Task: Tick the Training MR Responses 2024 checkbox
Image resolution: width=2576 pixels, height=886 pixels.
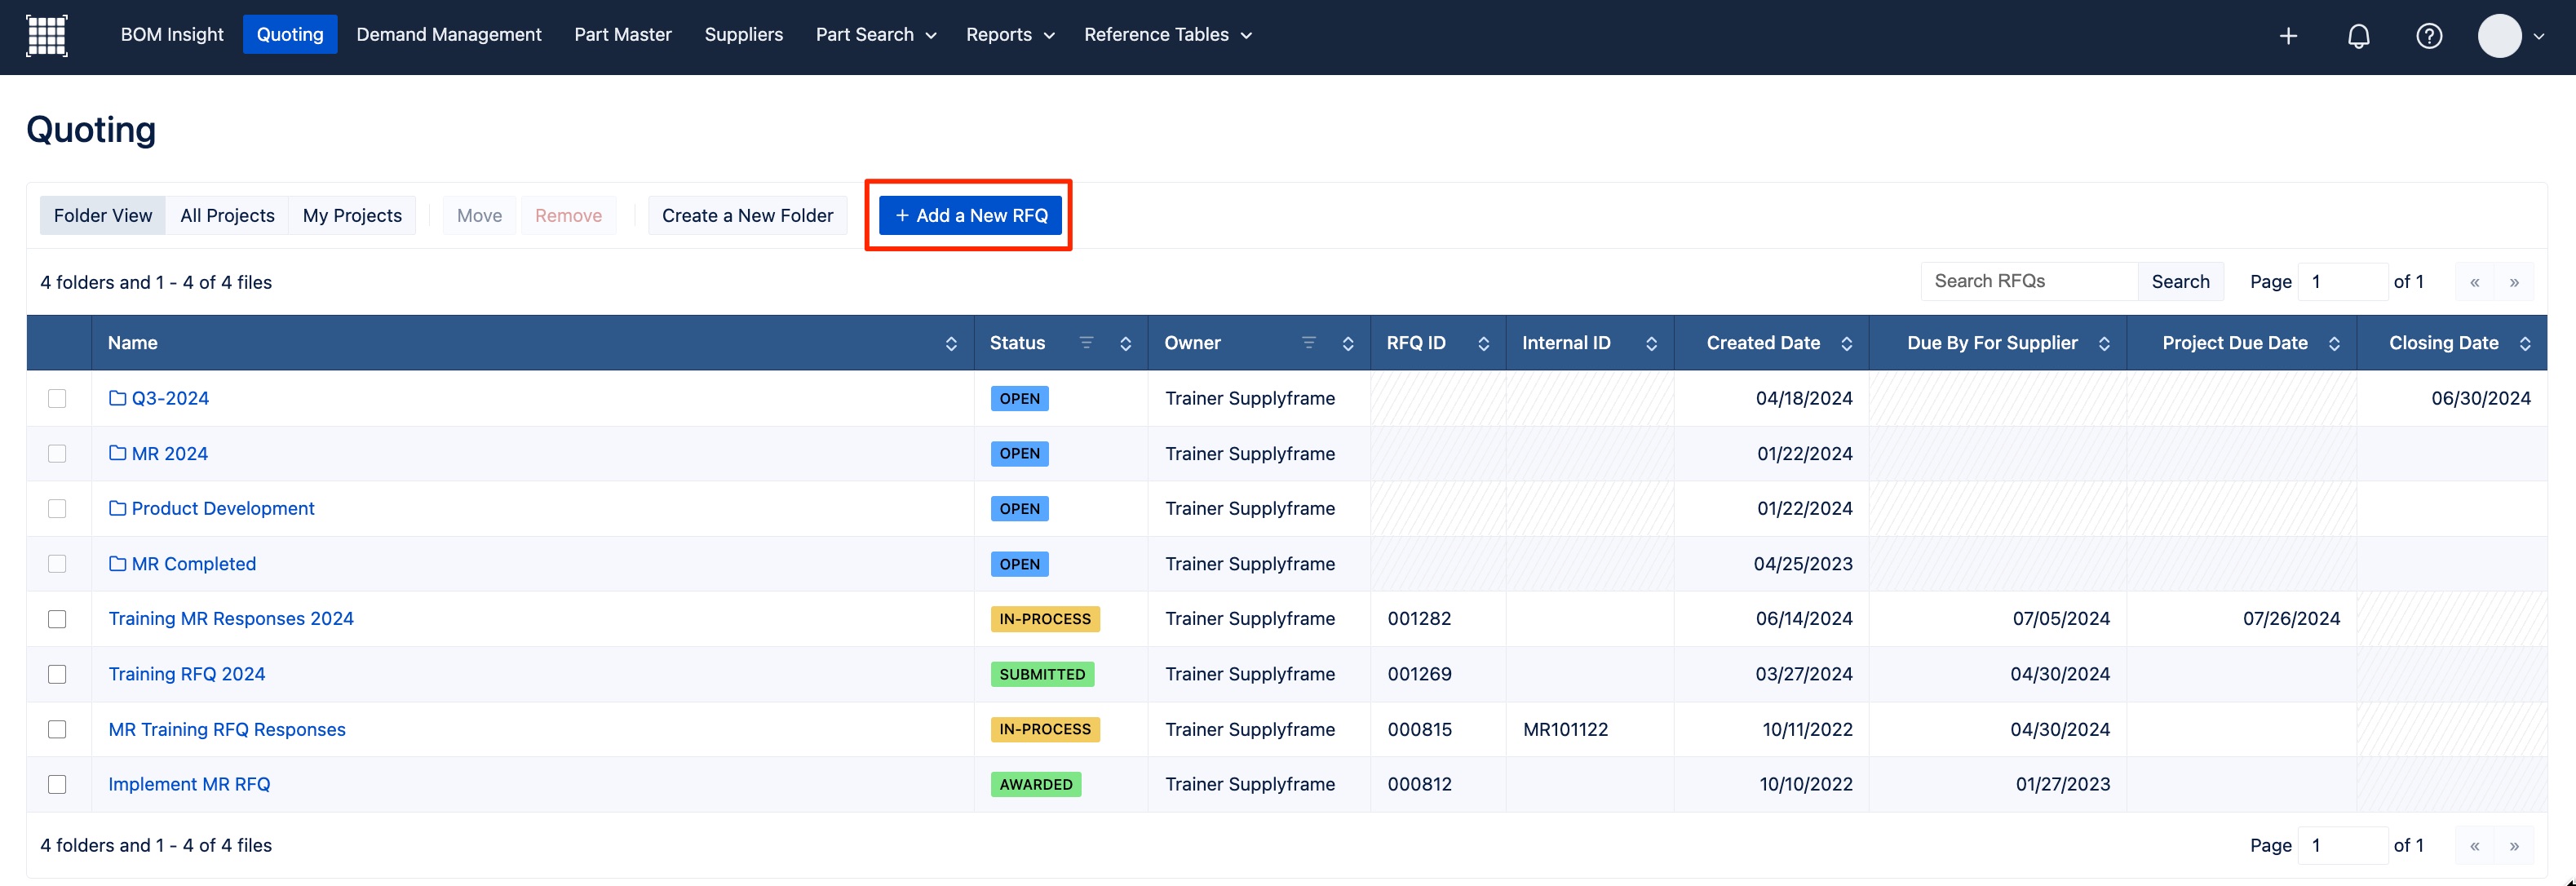Action: tap(57, 619)
